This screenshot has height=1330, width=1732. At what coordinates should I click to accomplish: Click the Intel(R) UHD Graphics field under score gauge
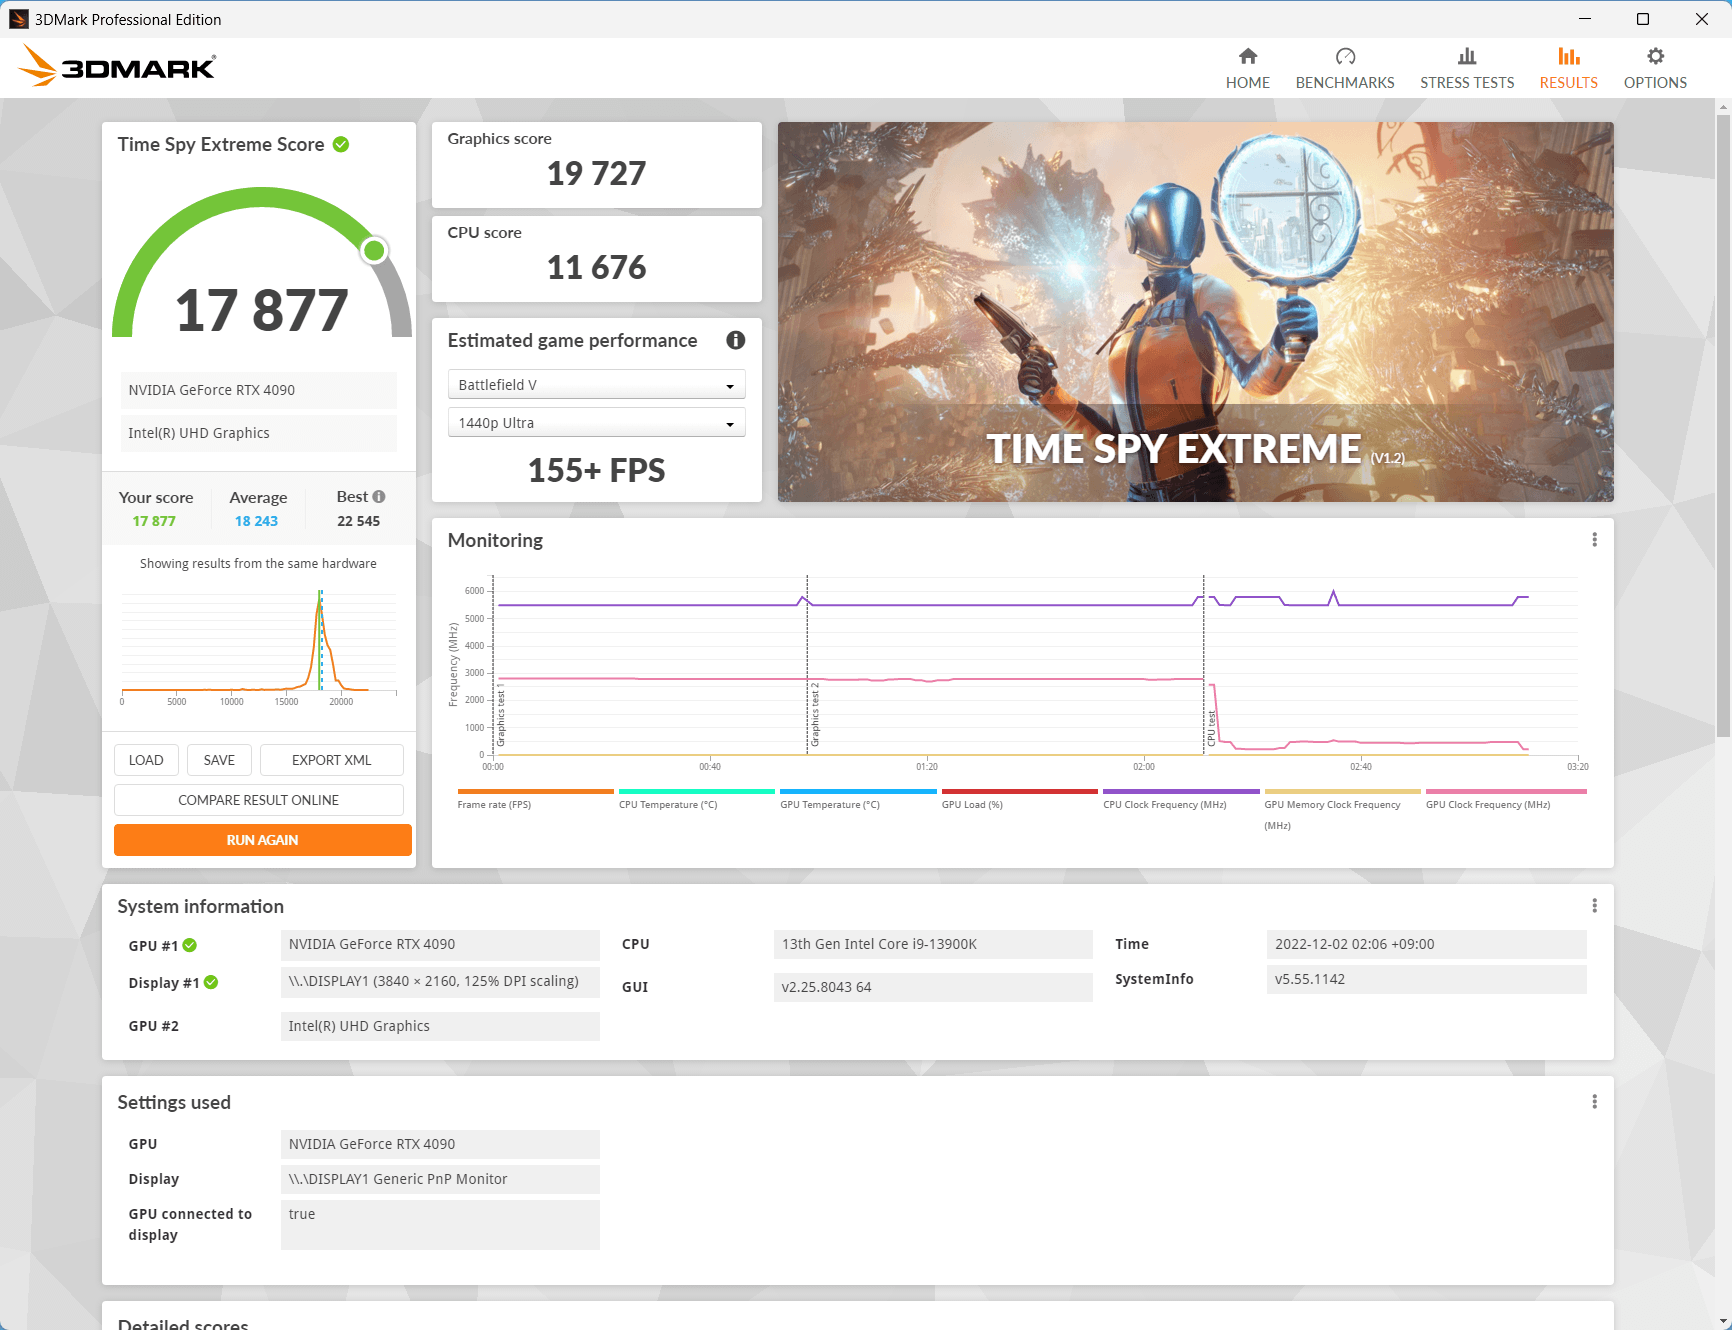259,433
